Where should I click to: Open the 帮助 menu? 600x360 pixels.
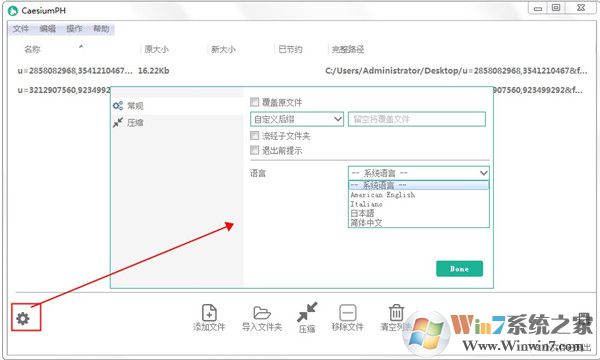(x=101, y=29)
